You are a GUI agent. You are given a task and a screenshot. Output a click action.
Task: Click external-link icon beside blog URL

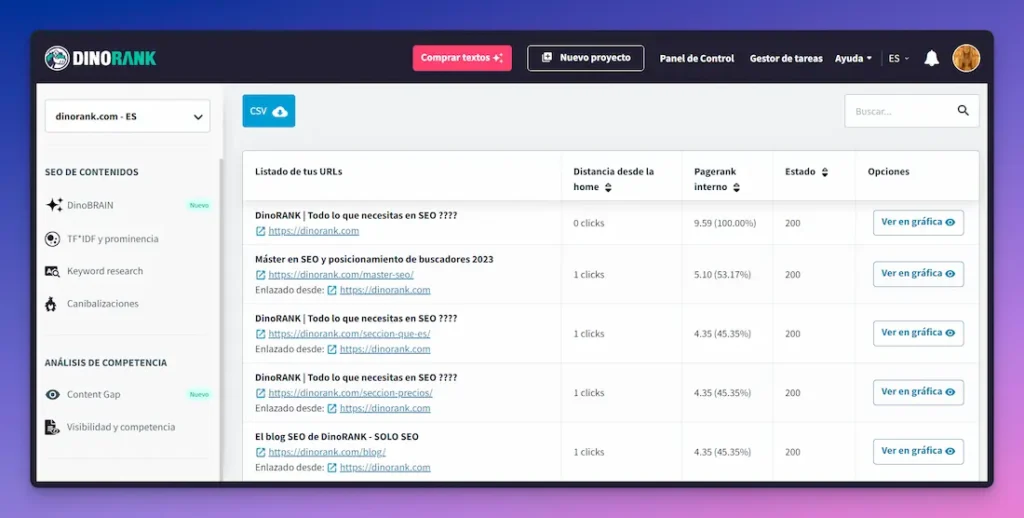tap(261, 452)
